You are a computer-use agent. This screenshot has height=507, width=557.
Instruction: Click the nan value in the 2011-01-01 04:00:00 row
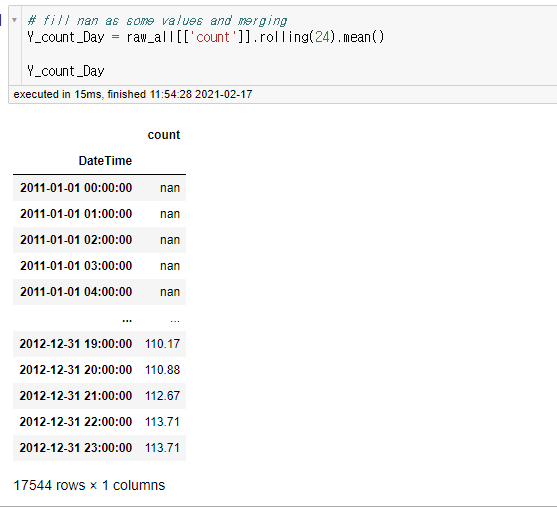pos(170,292)
